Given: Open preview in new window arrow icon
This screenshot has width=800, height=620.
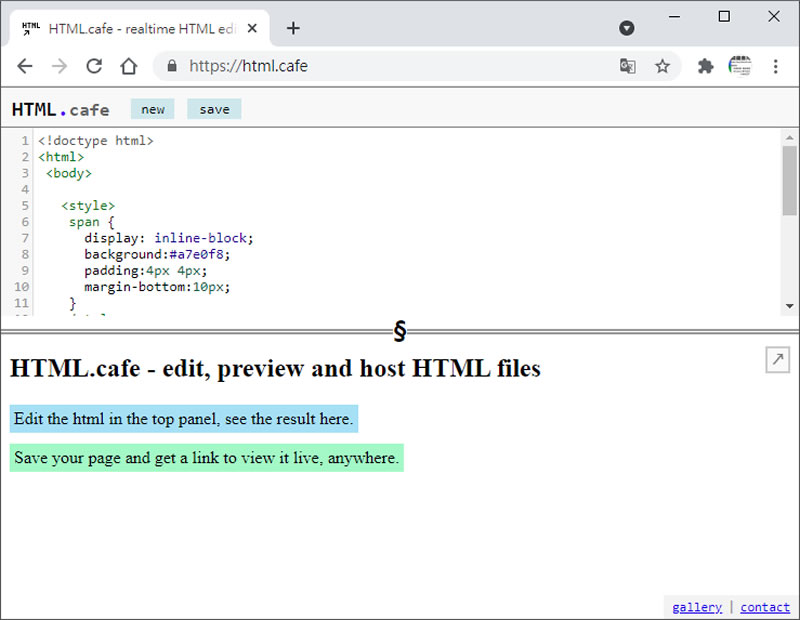Looking at the screenshot, I should pyautogui.click(x=777, y=360).
